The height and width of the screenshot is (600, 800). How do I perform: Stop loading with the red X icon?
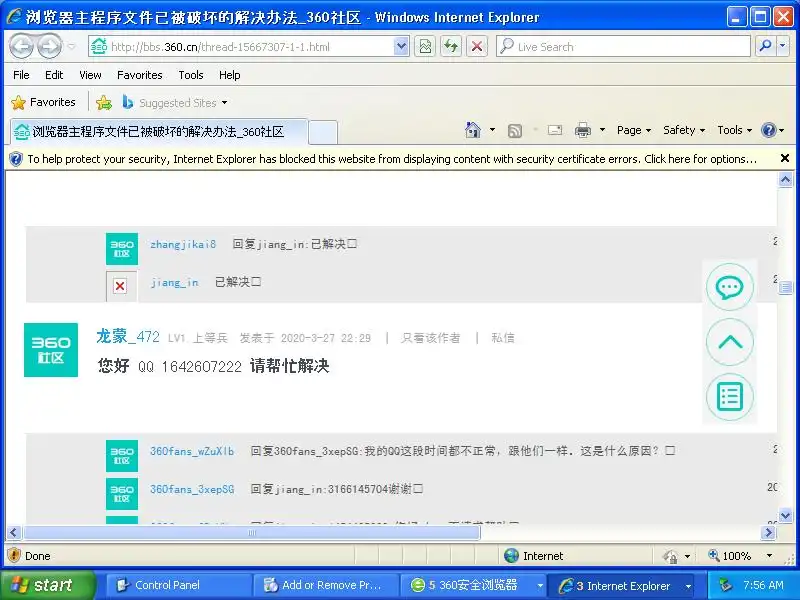(x=477, y=46)
